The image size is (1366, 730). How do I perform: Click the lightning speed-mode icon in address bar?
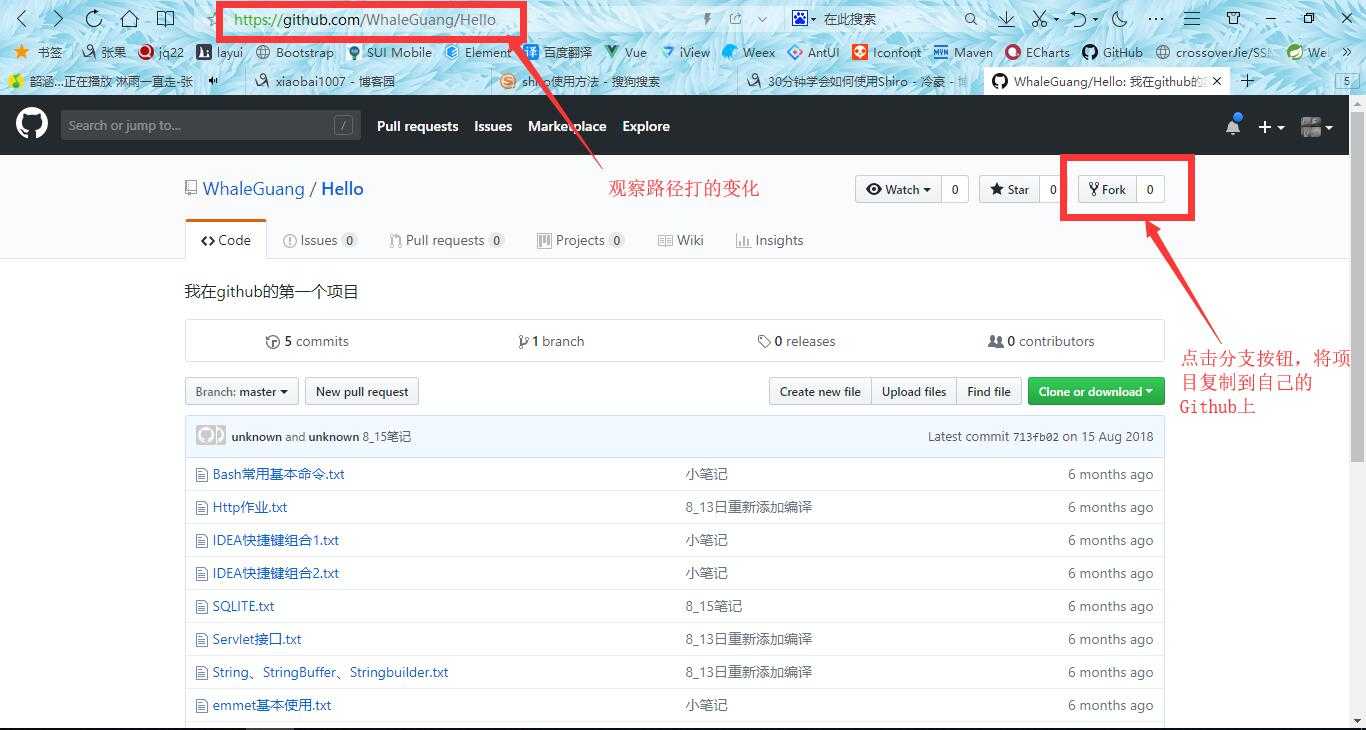tap(708, 19)
